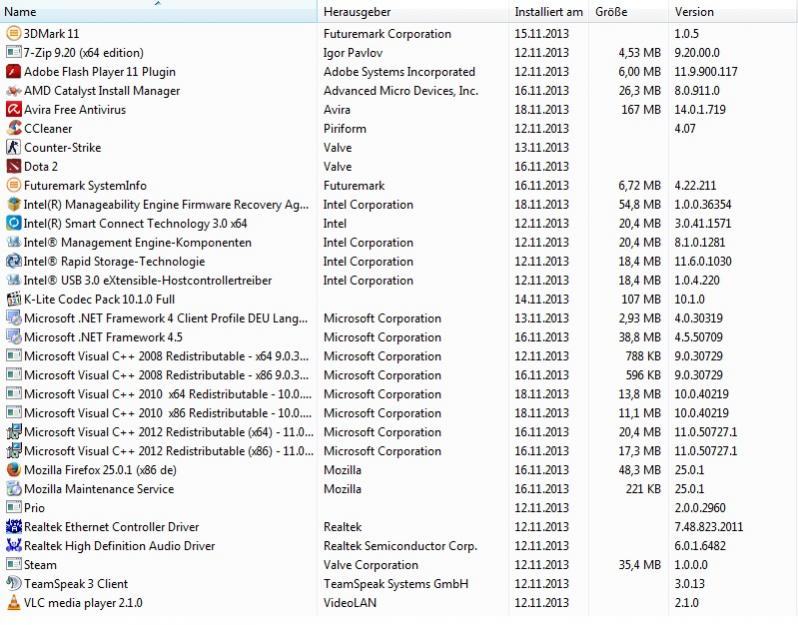
Task: Click the version '7.48.823.2011'
Action: 708,526
